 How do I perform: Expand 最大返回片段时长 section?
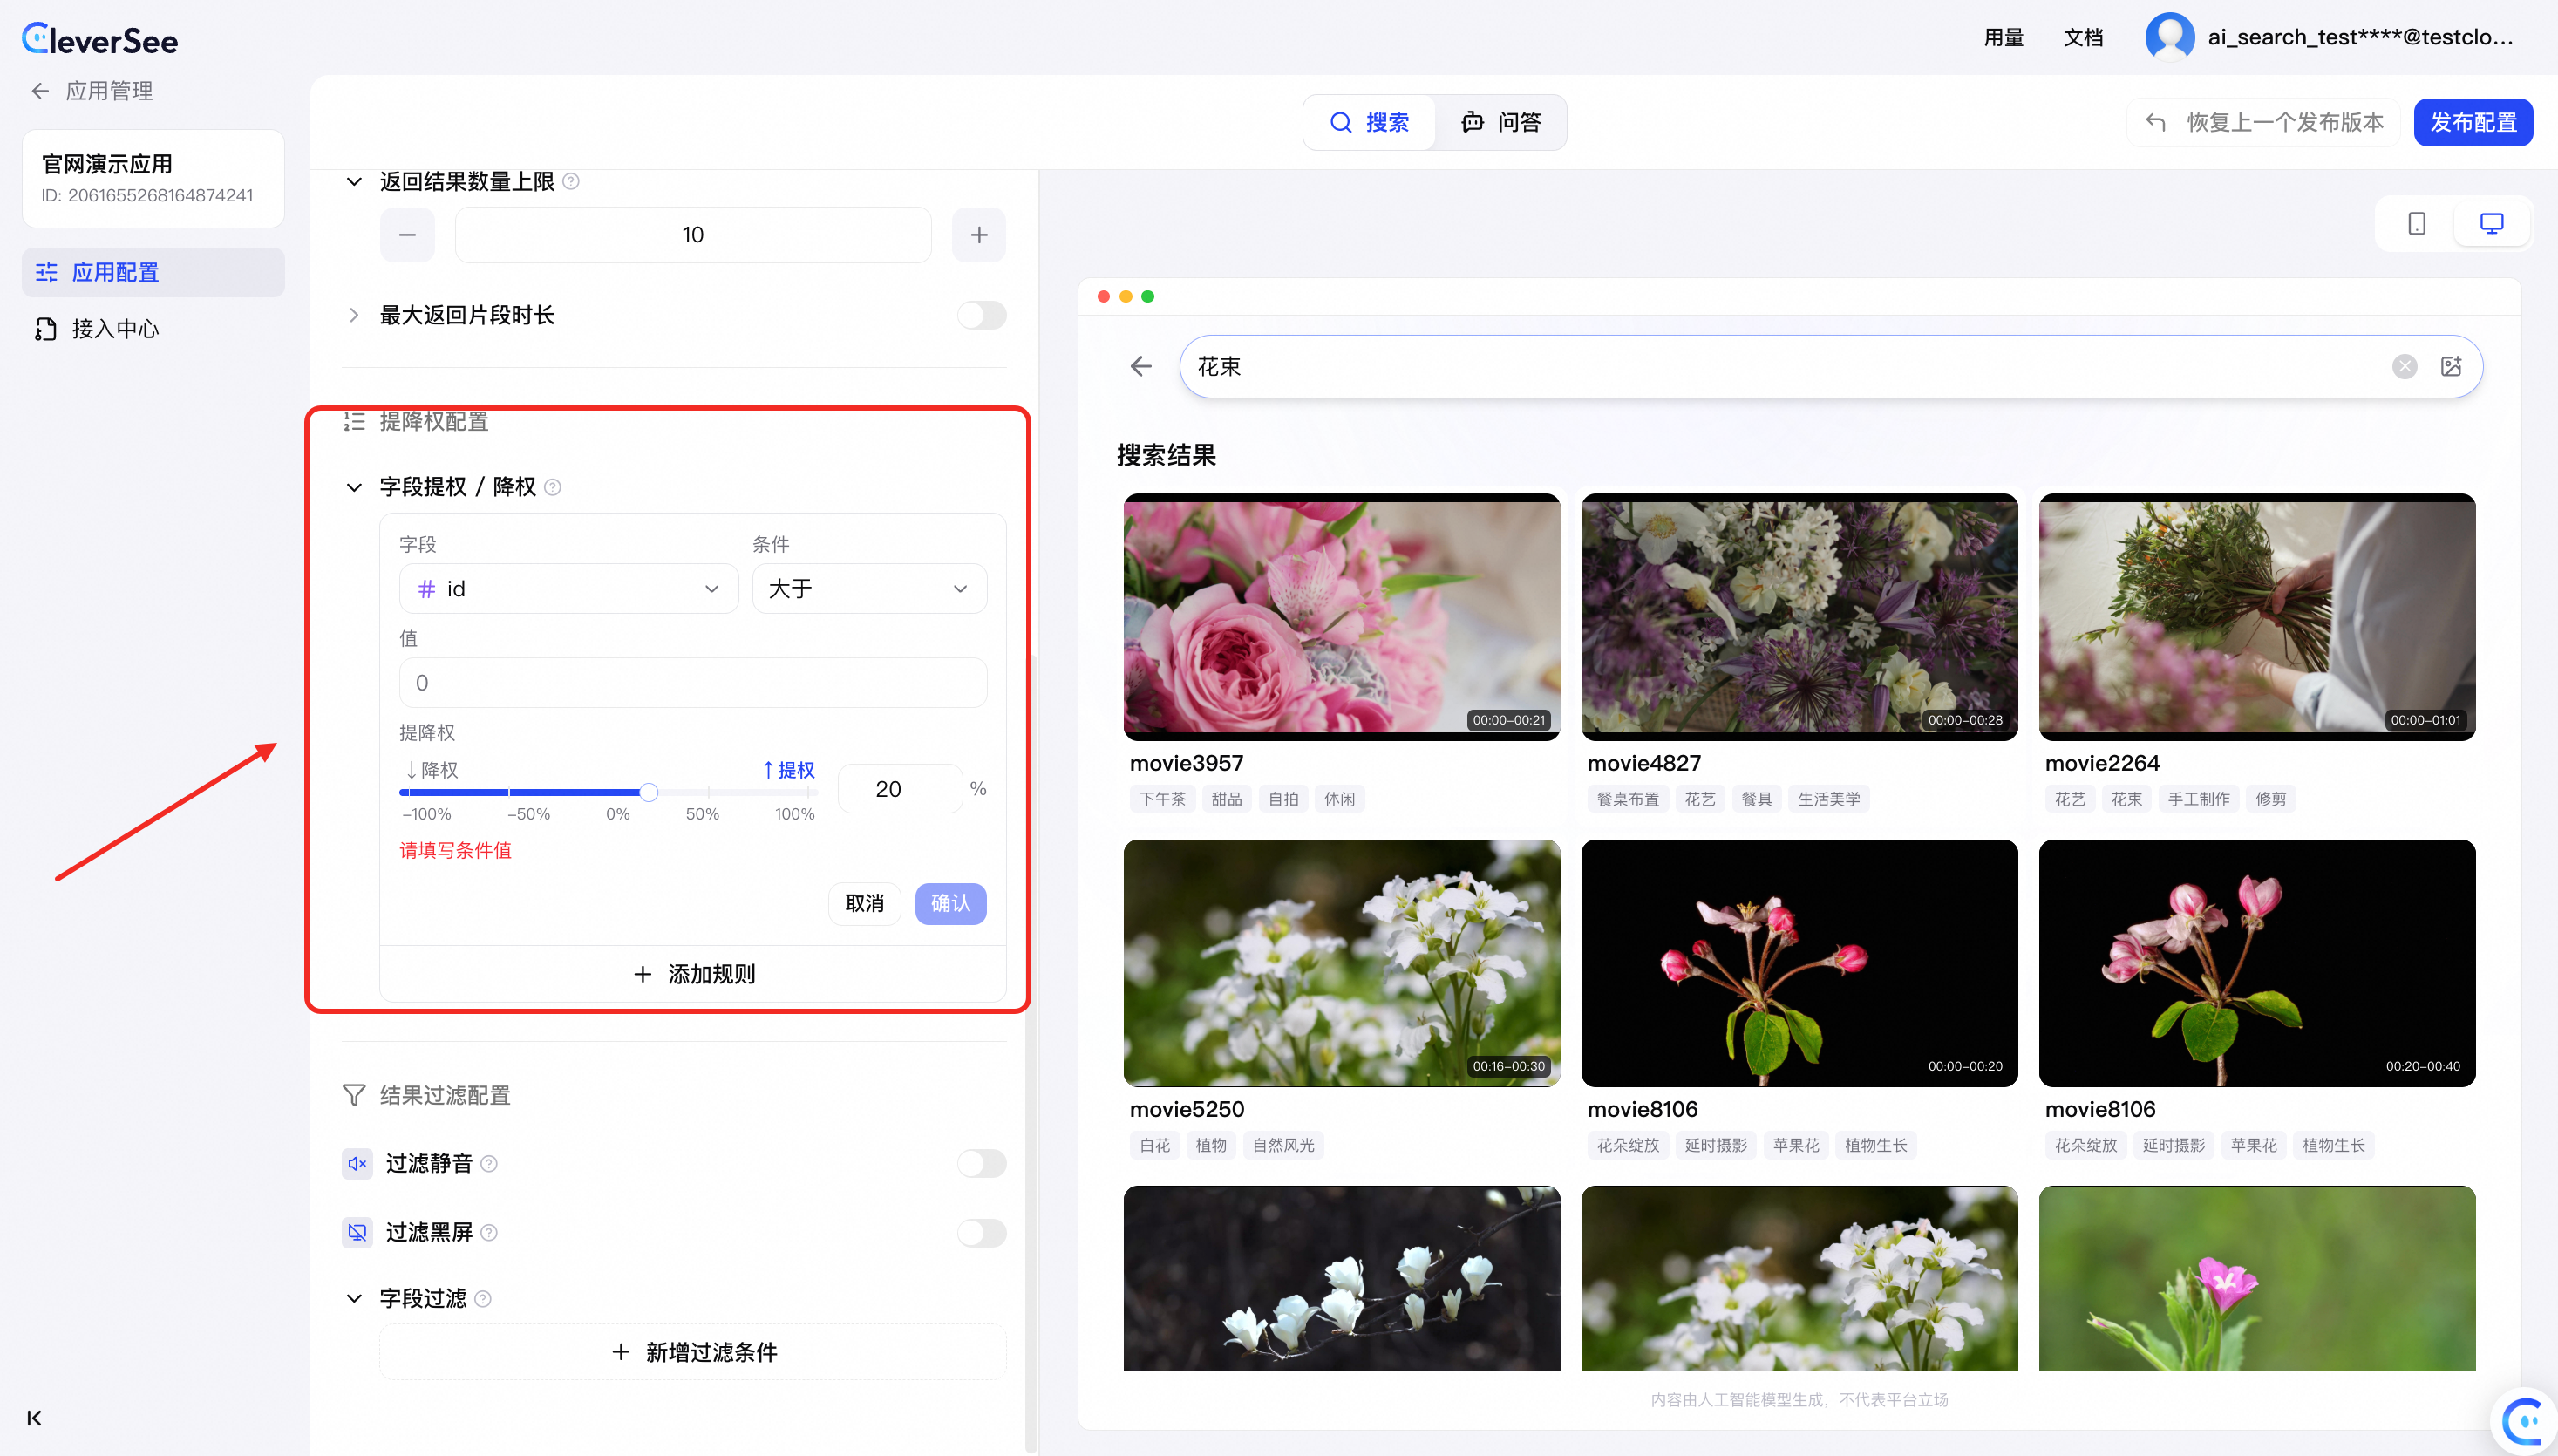click(x=353, y=315)
